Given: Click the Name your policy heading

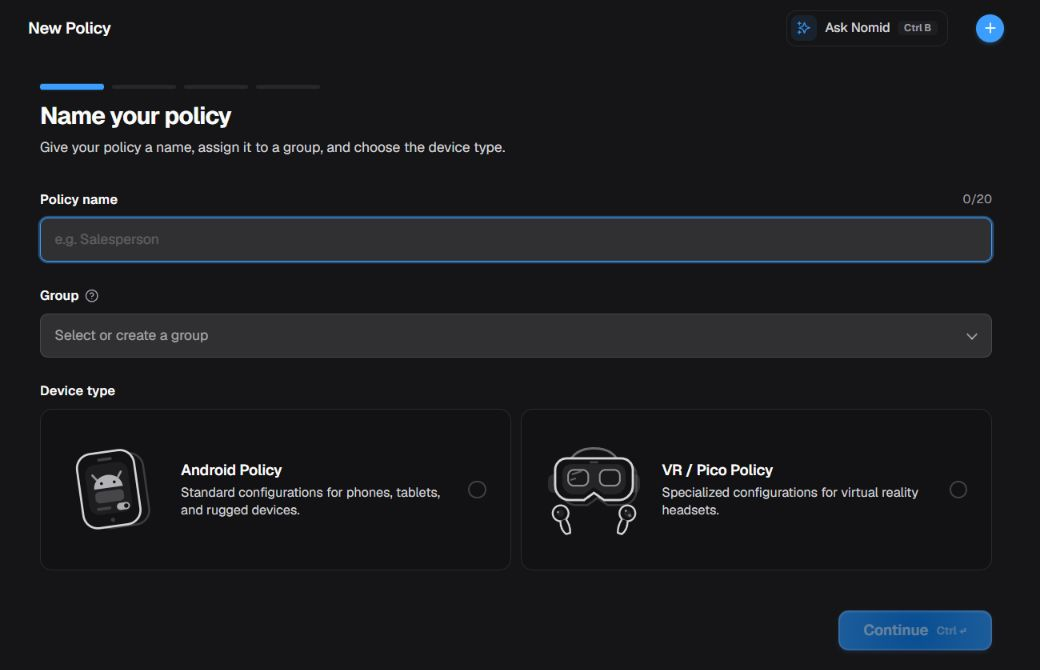Looking at the screenshot, I should click(x=135, y=116).
